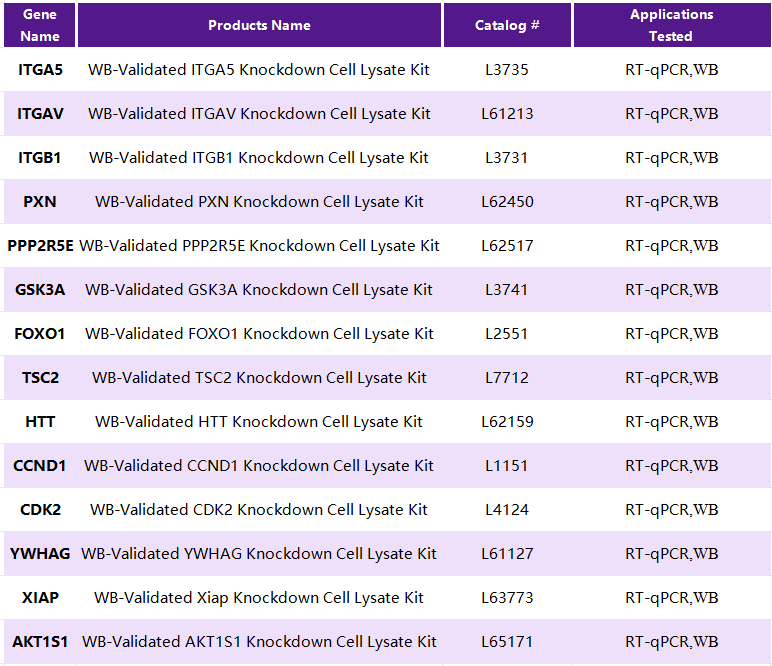Select gene name ITGB1
Viewport: 772px width, 666px height.
tap(39, 158)
